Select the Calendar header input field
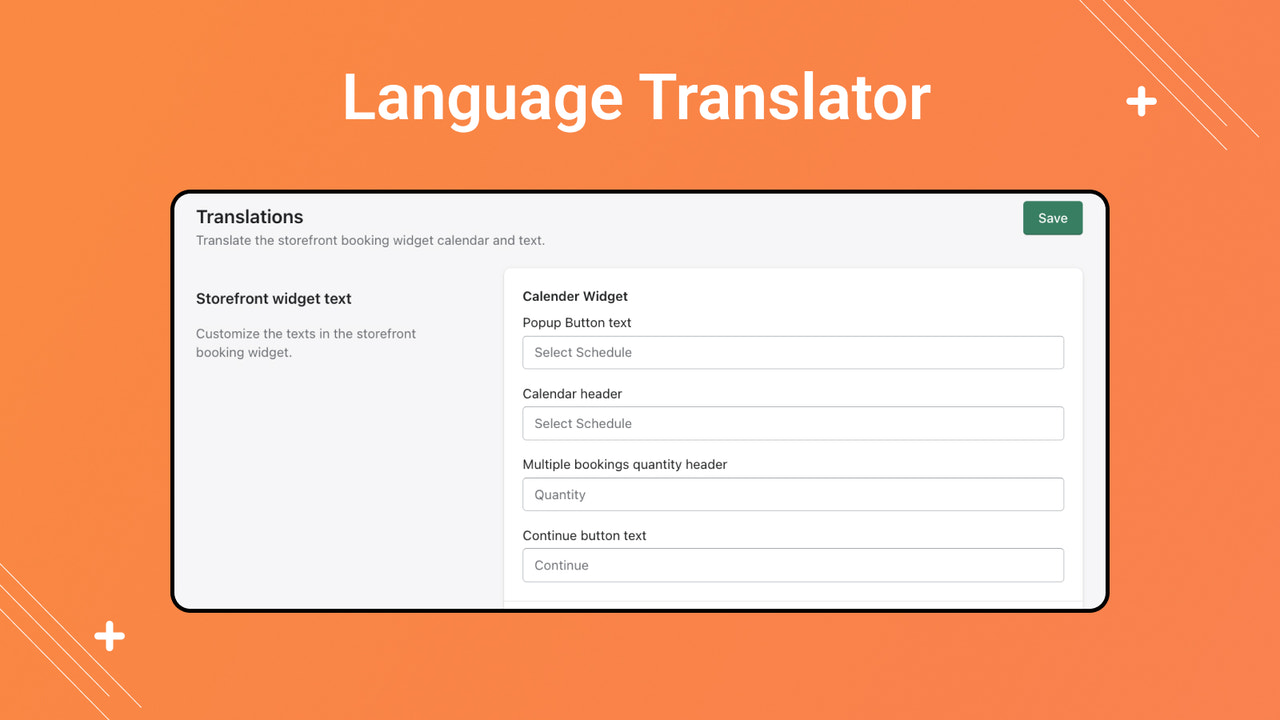Screen dimensions: 1280x720 (793, 423)
